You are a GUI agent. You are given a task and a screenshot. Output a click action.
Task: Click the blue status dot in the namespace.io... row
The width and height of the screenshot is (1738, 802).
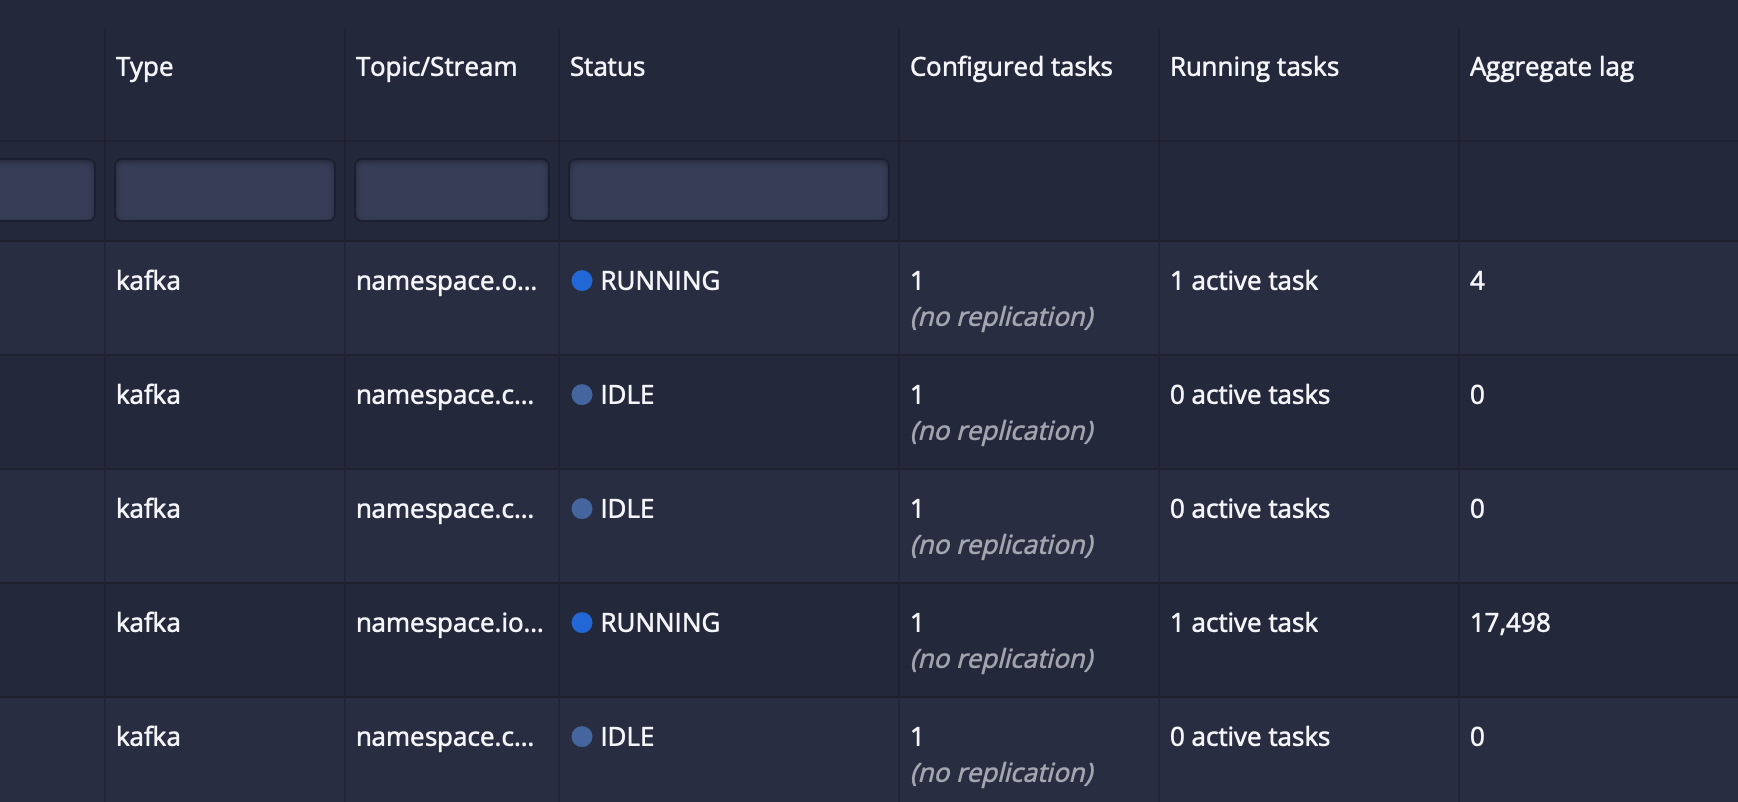click(582, 623)
